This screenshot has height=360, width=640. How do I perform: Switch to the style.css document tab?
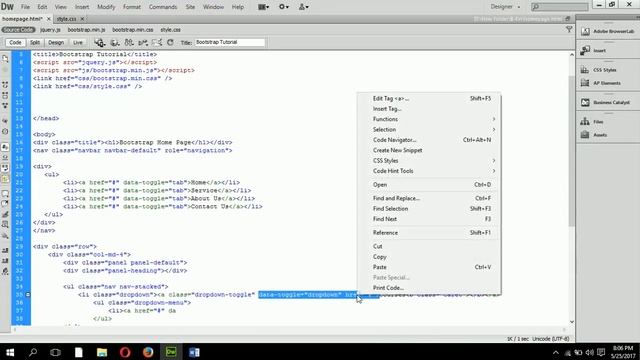(67, 19)
